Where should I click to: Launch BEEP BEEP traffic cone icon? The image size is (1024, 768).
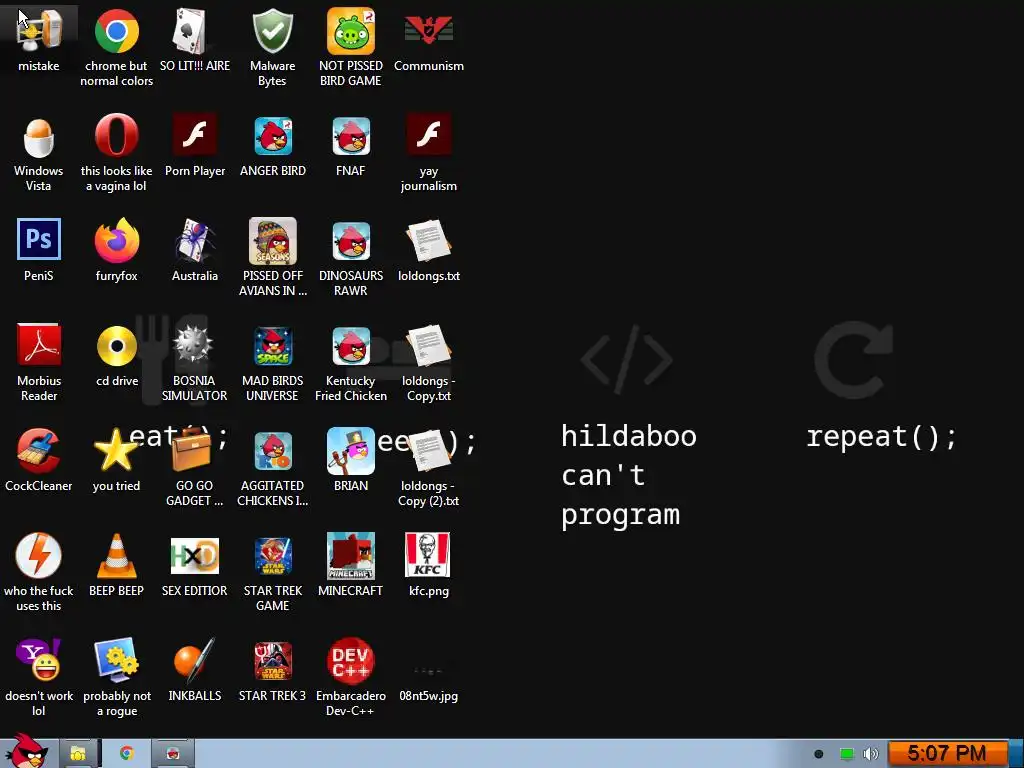[116, 556]
